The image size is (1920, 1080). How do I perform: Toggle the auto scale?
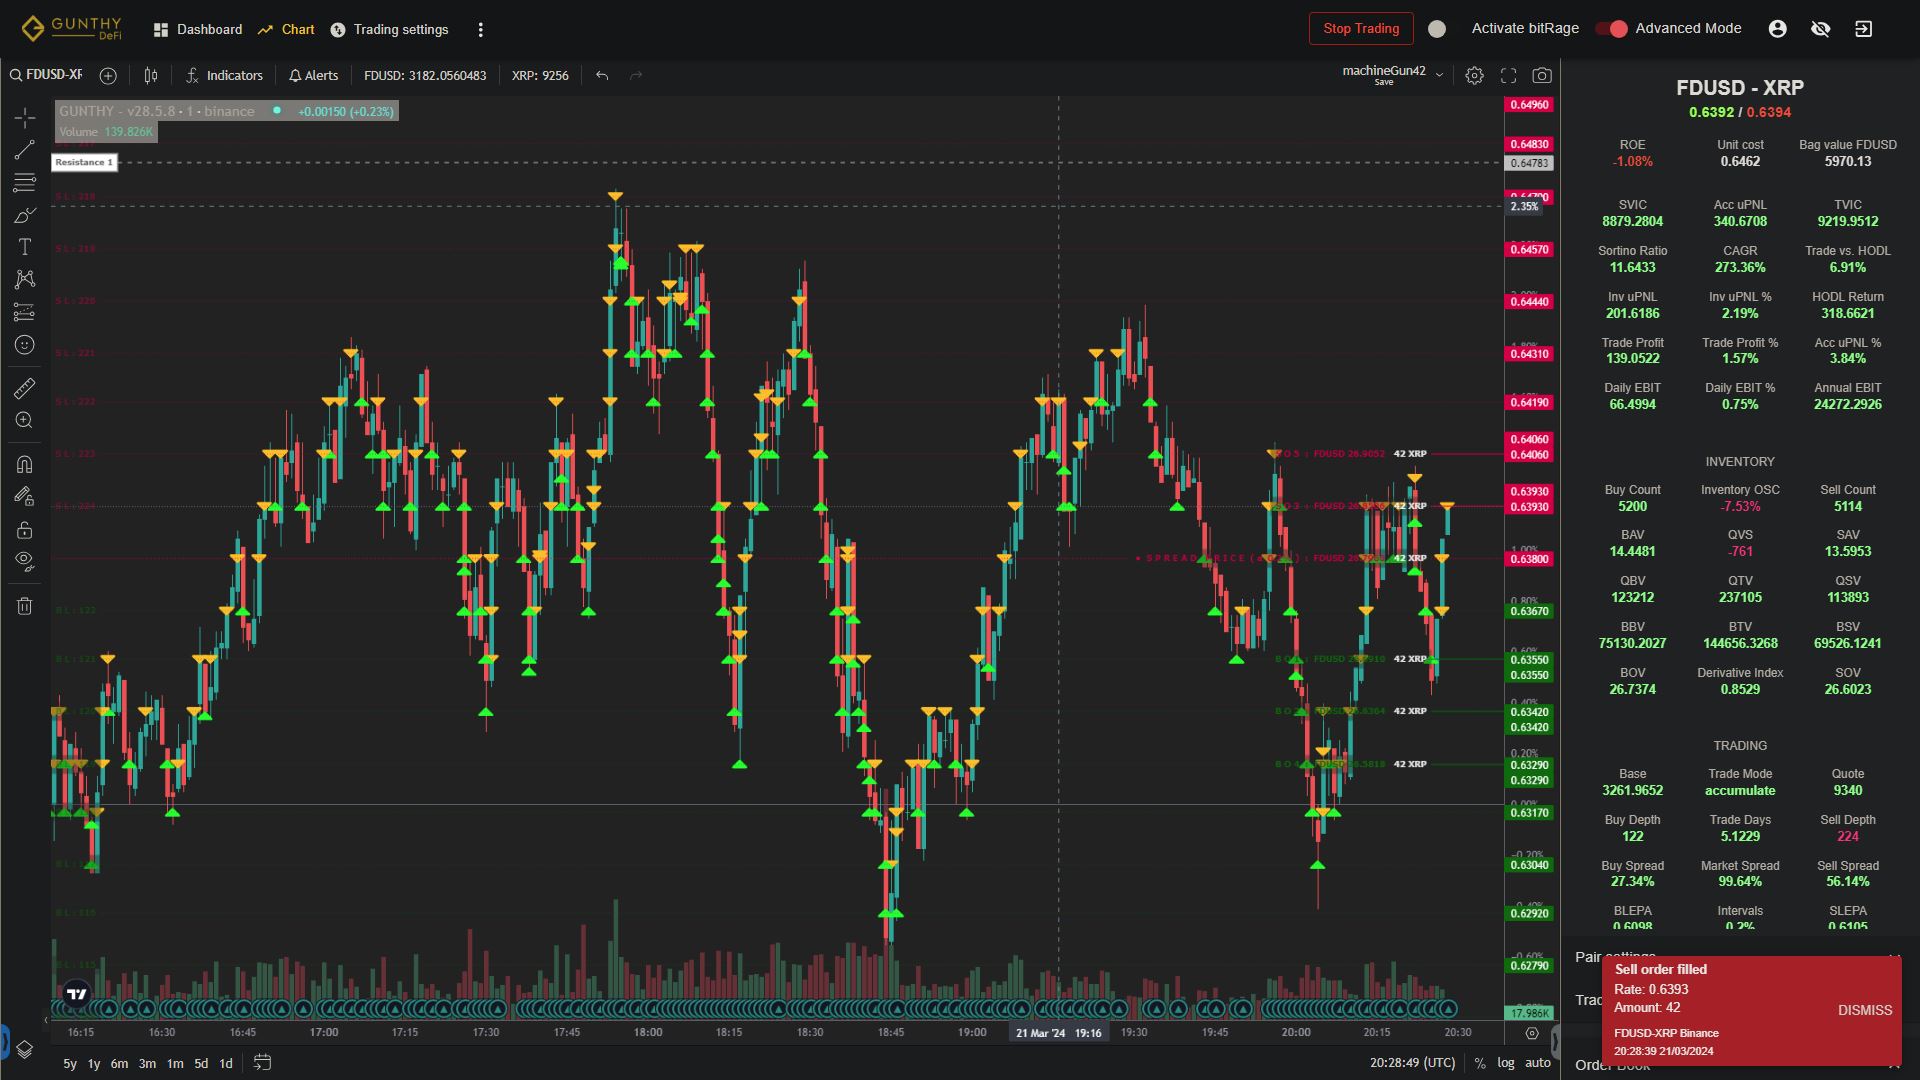click(1538, 1063)
